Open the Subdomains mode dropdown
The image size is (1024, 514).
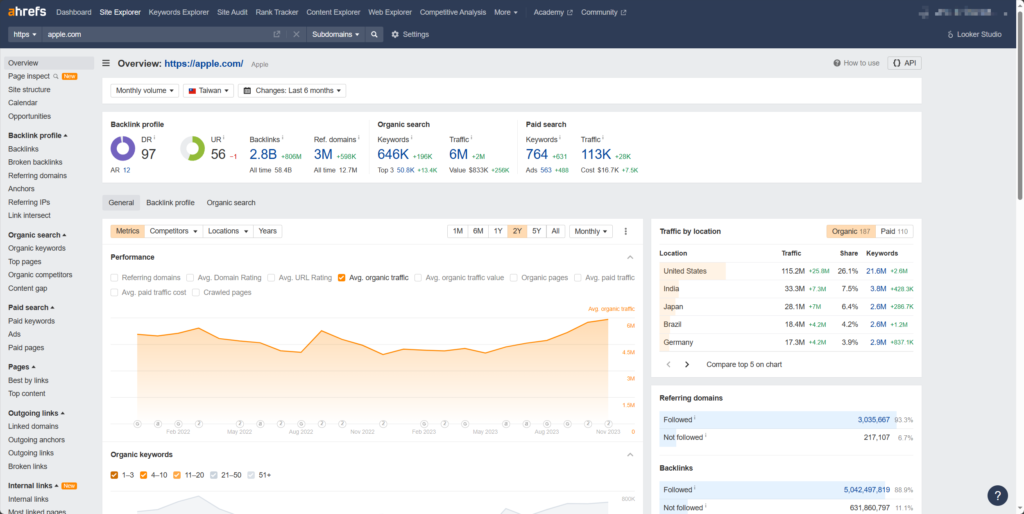coord(336,35)
